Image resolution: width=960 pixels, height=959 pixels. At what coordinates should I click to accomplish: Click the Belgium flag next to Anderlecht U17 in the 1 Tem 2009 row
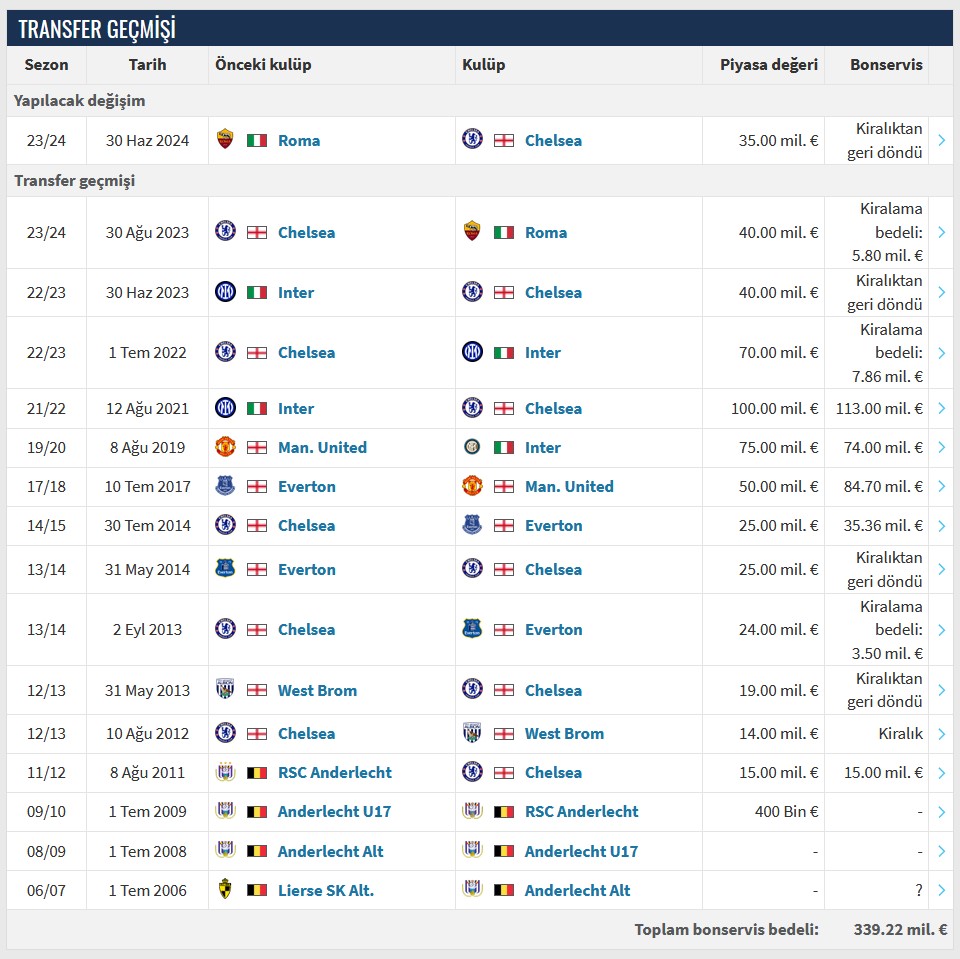257,811
